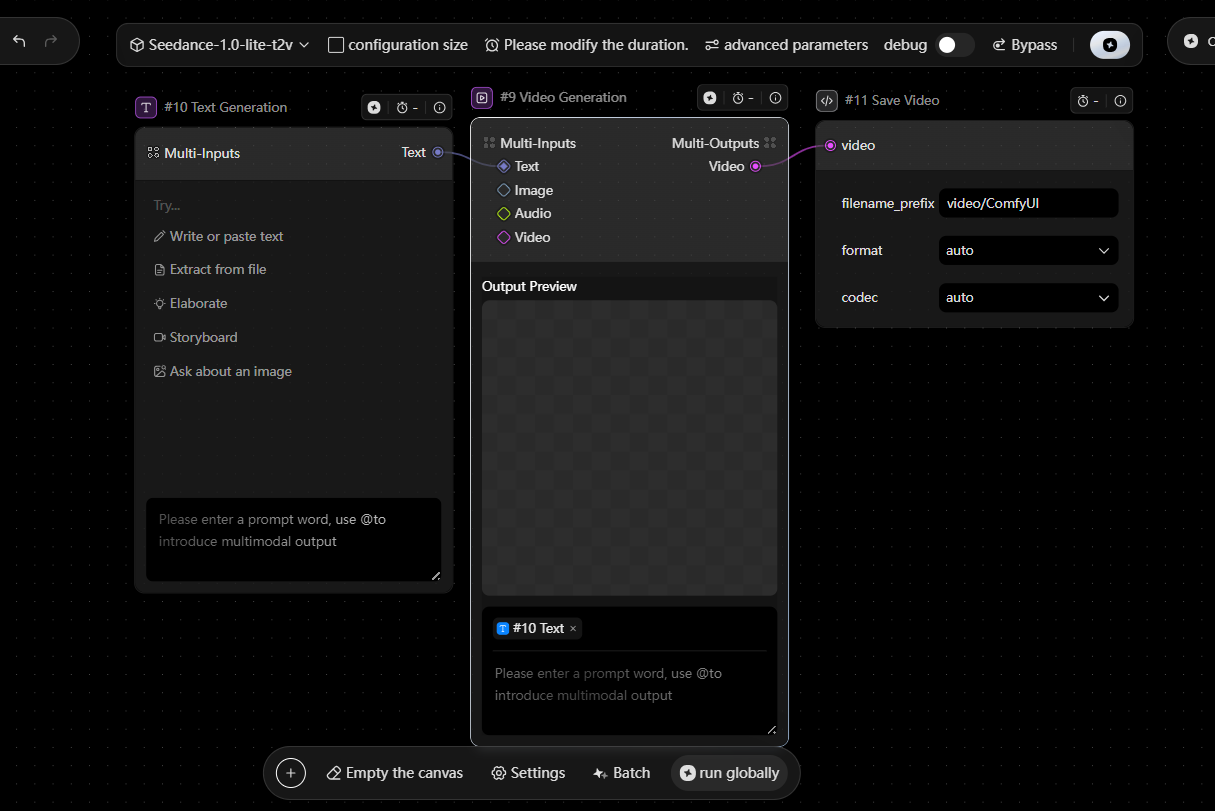Click 'run globally' button
The image size is (1215, 811).
(x=729, y=773)
